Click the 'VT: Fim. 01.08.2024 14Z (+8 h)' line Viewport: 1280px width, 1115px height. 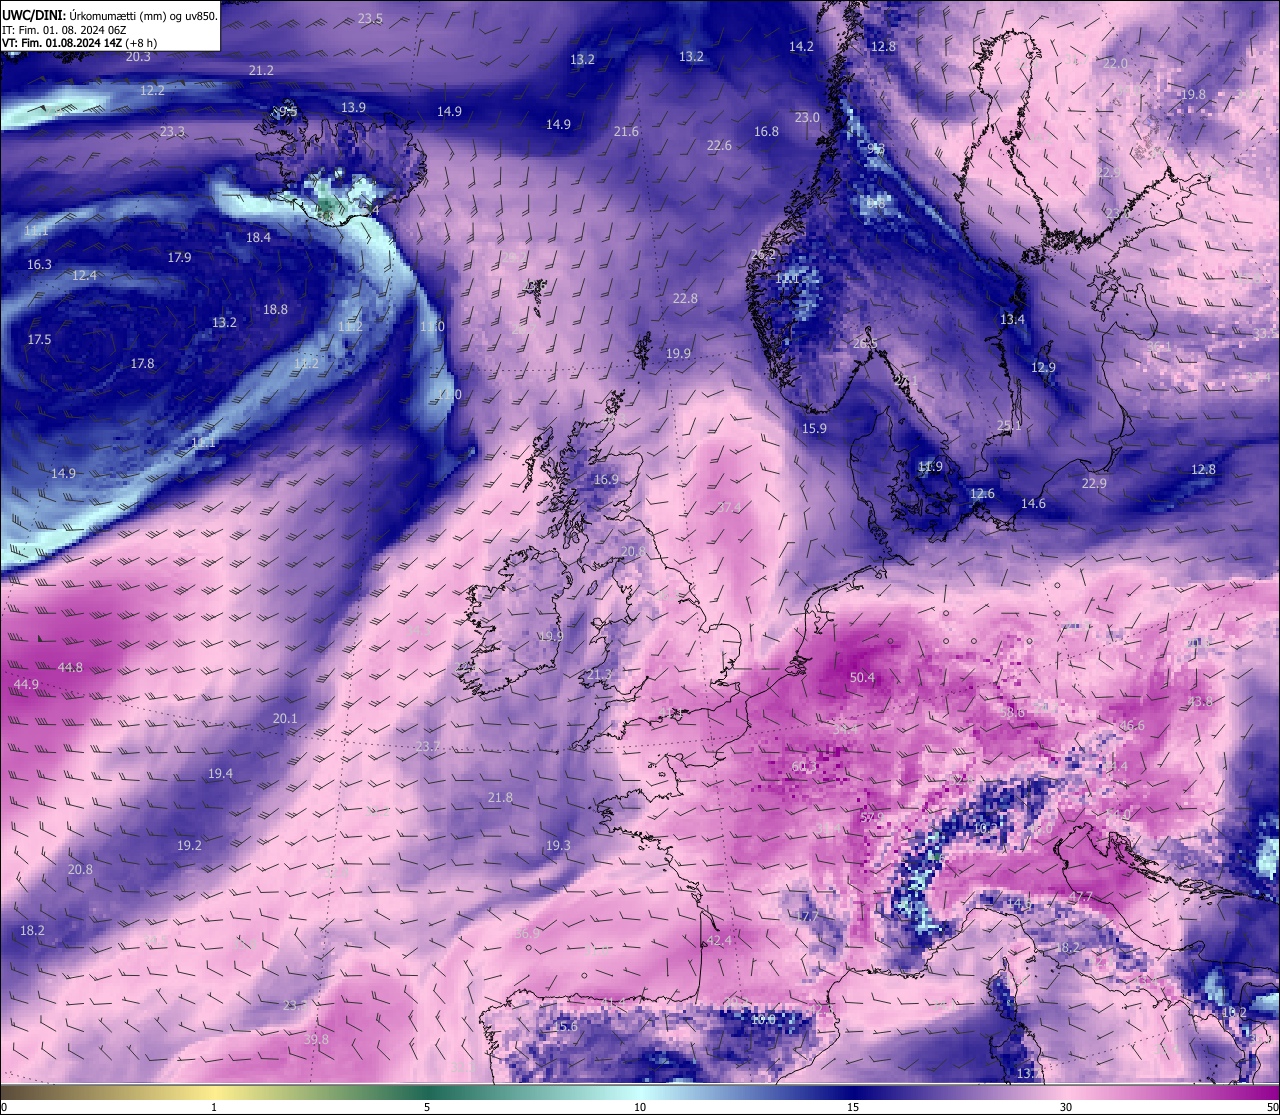tap(79, 43)
